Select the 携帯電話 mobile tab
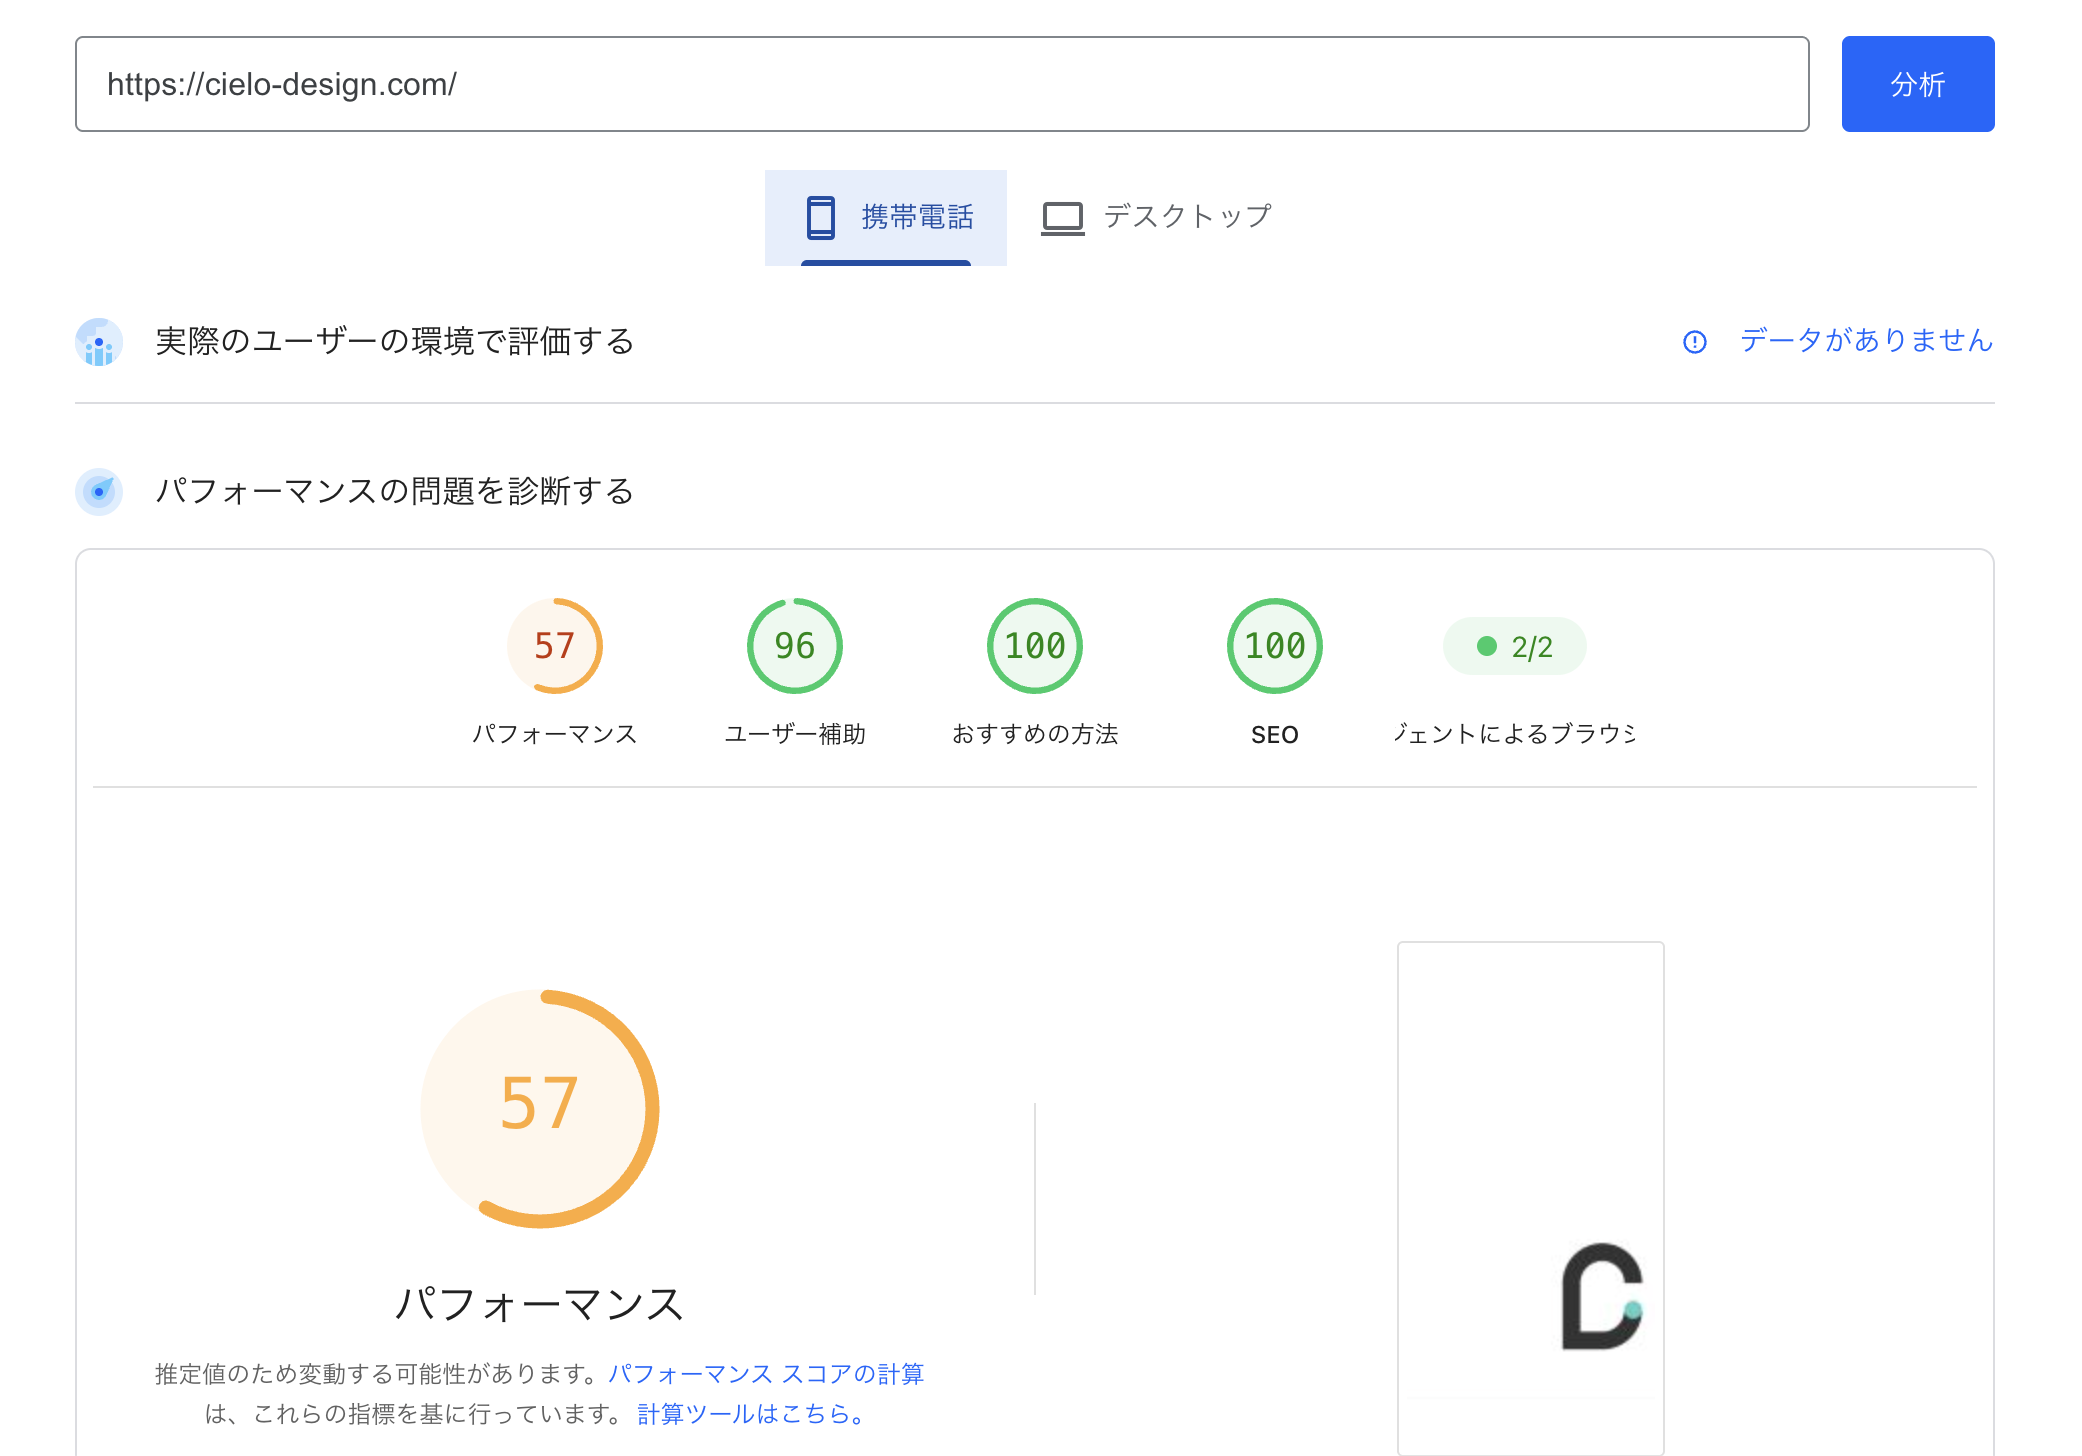This screenshot has height=1456, width=2082. pos(885,217)
